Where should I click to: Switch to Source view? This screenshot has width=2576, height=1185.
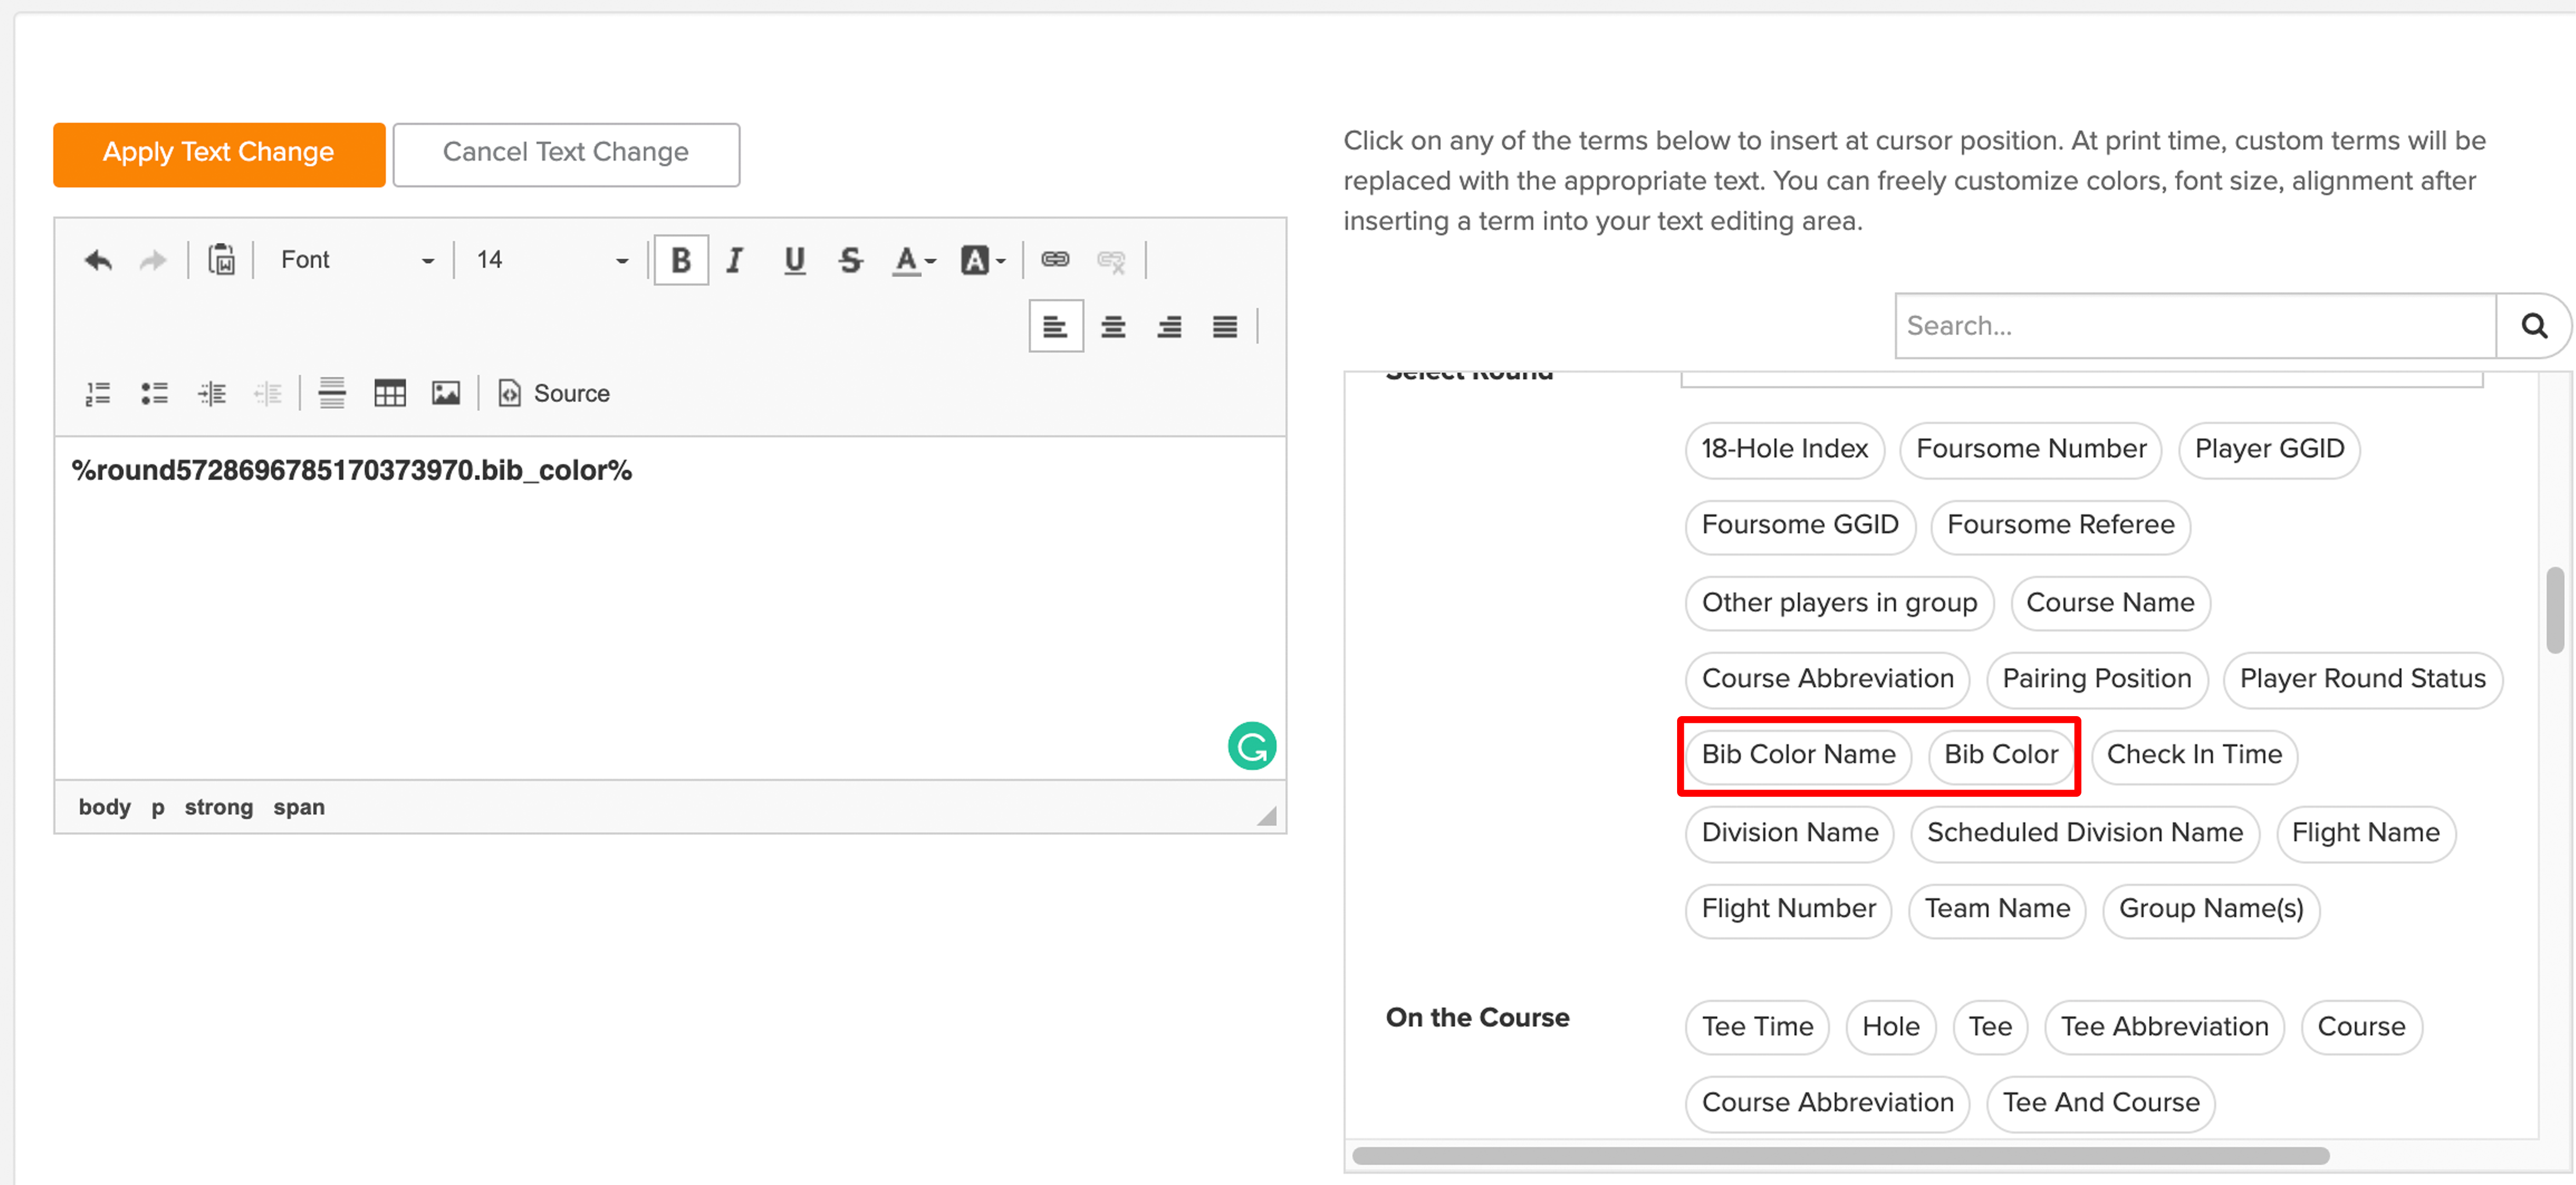click(554, 393)
